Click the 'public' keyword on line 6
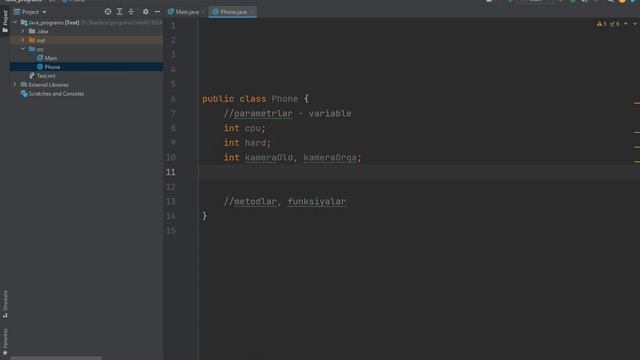The height and width of the screenshot is (360, 640). coord(218,99)
